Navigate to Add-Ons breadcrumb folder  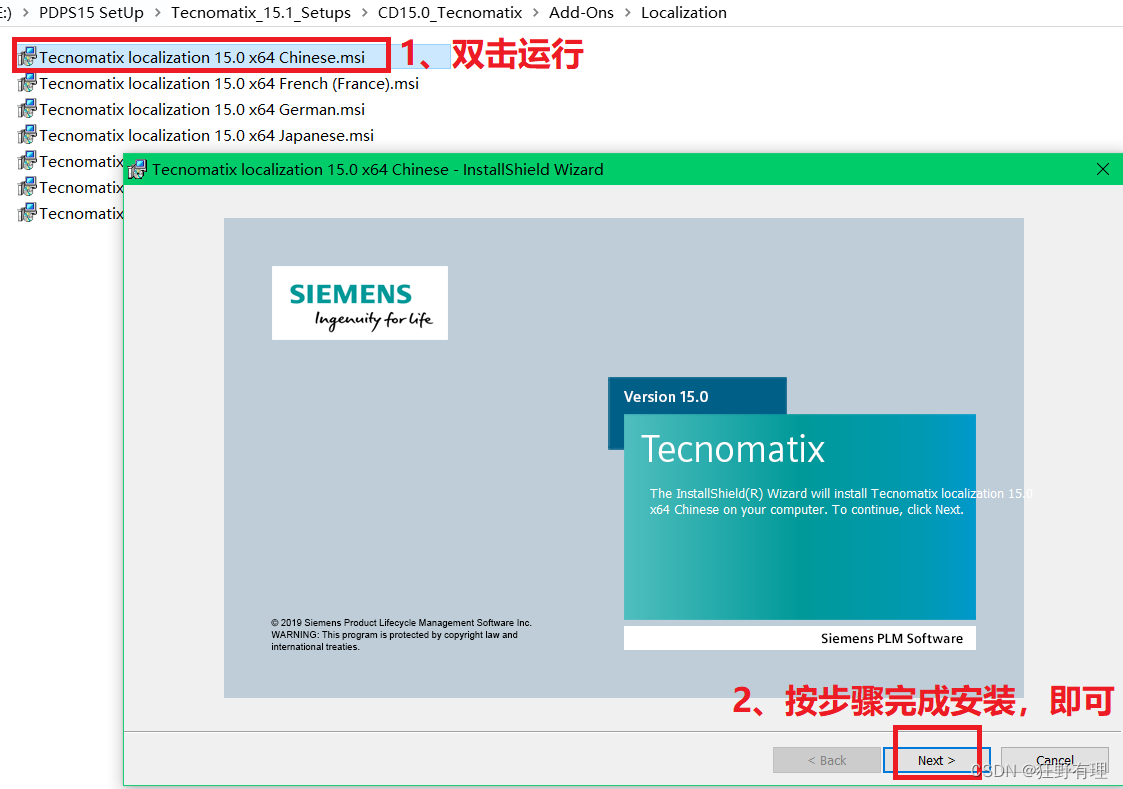581,13
